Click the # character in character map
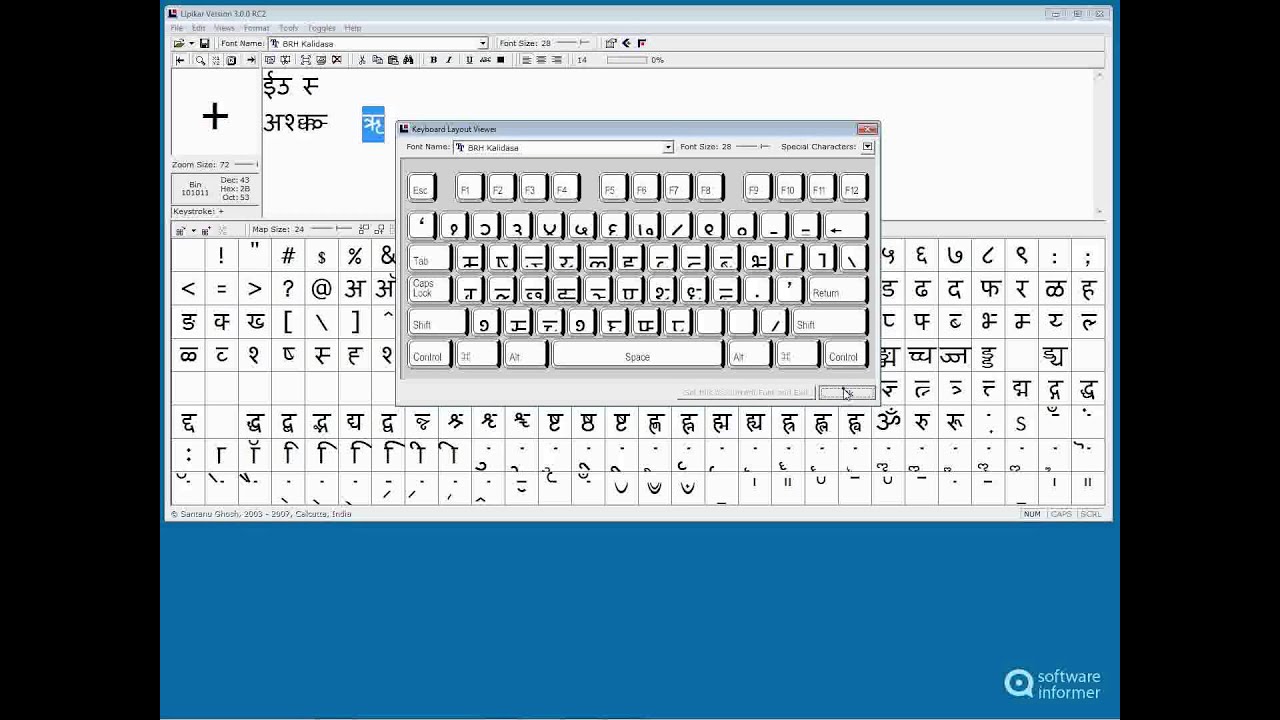This screenshot has width=1280, height=720. 288,256
